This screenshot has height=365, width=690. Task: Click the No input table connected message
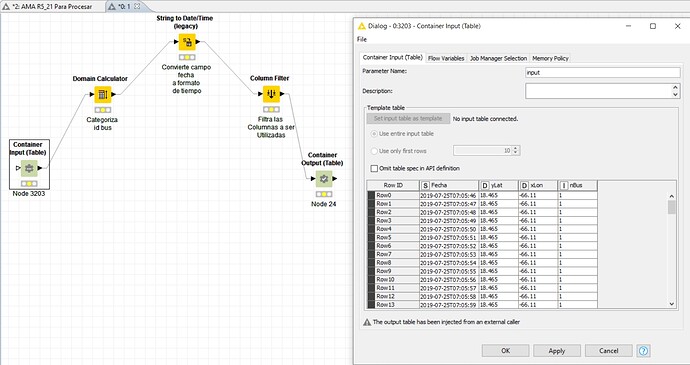click(485, 119)
